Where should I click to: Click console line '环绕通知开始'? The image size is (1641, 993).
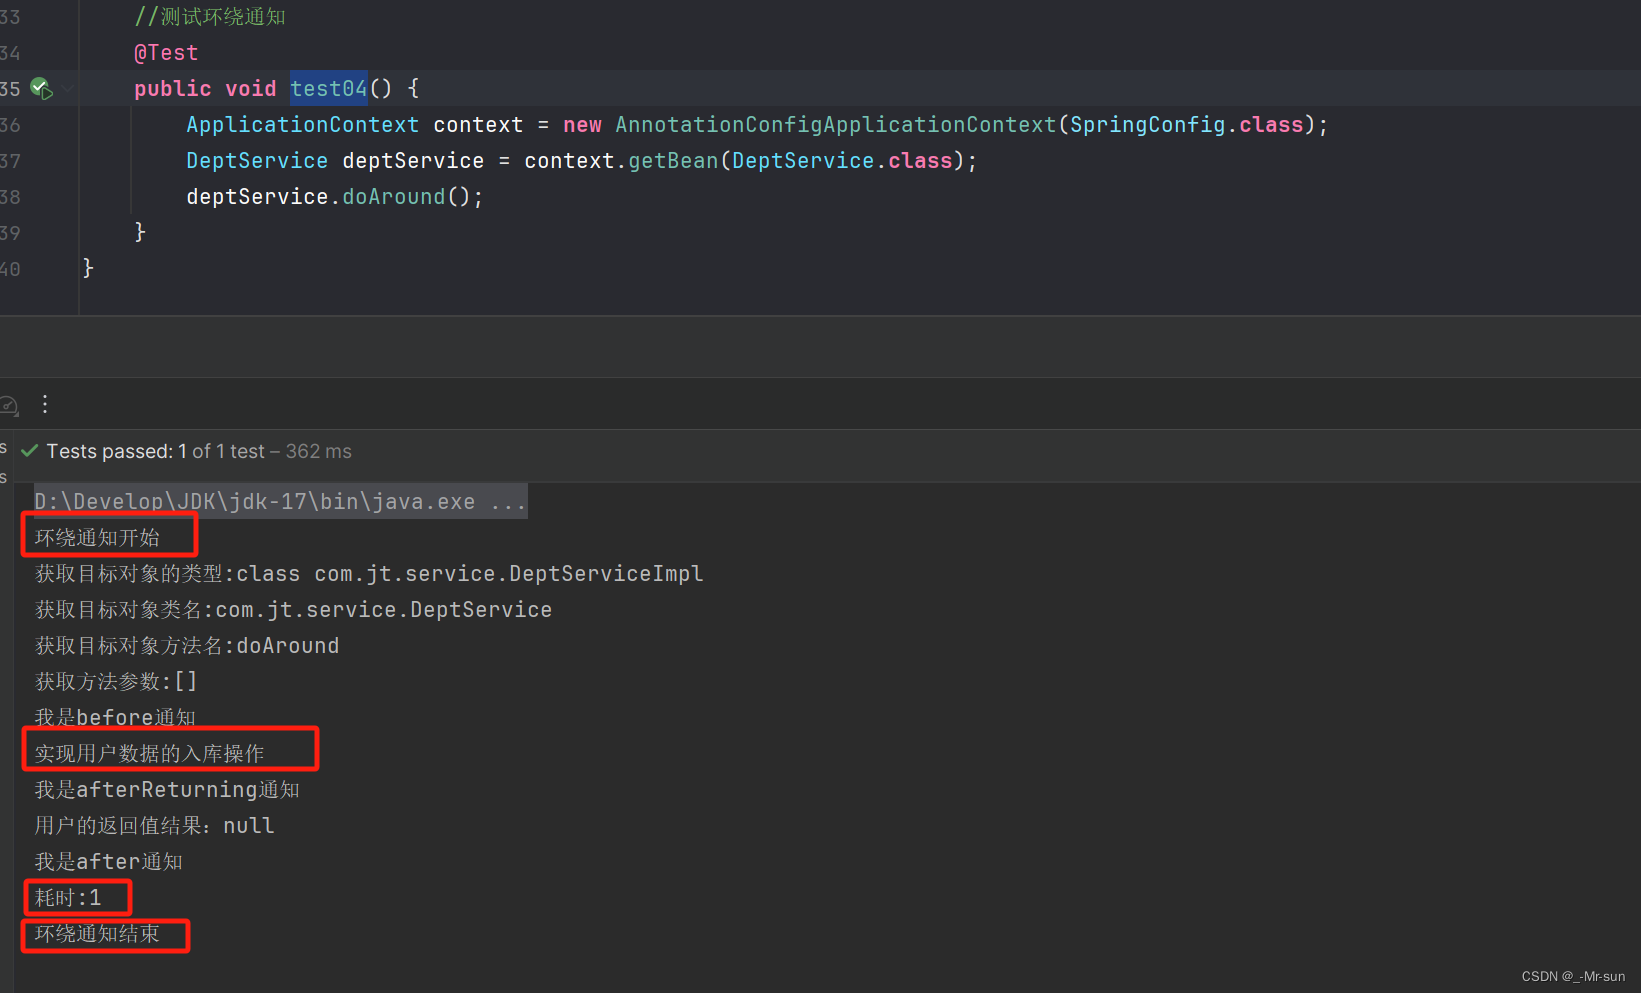(x=97, y=538)
